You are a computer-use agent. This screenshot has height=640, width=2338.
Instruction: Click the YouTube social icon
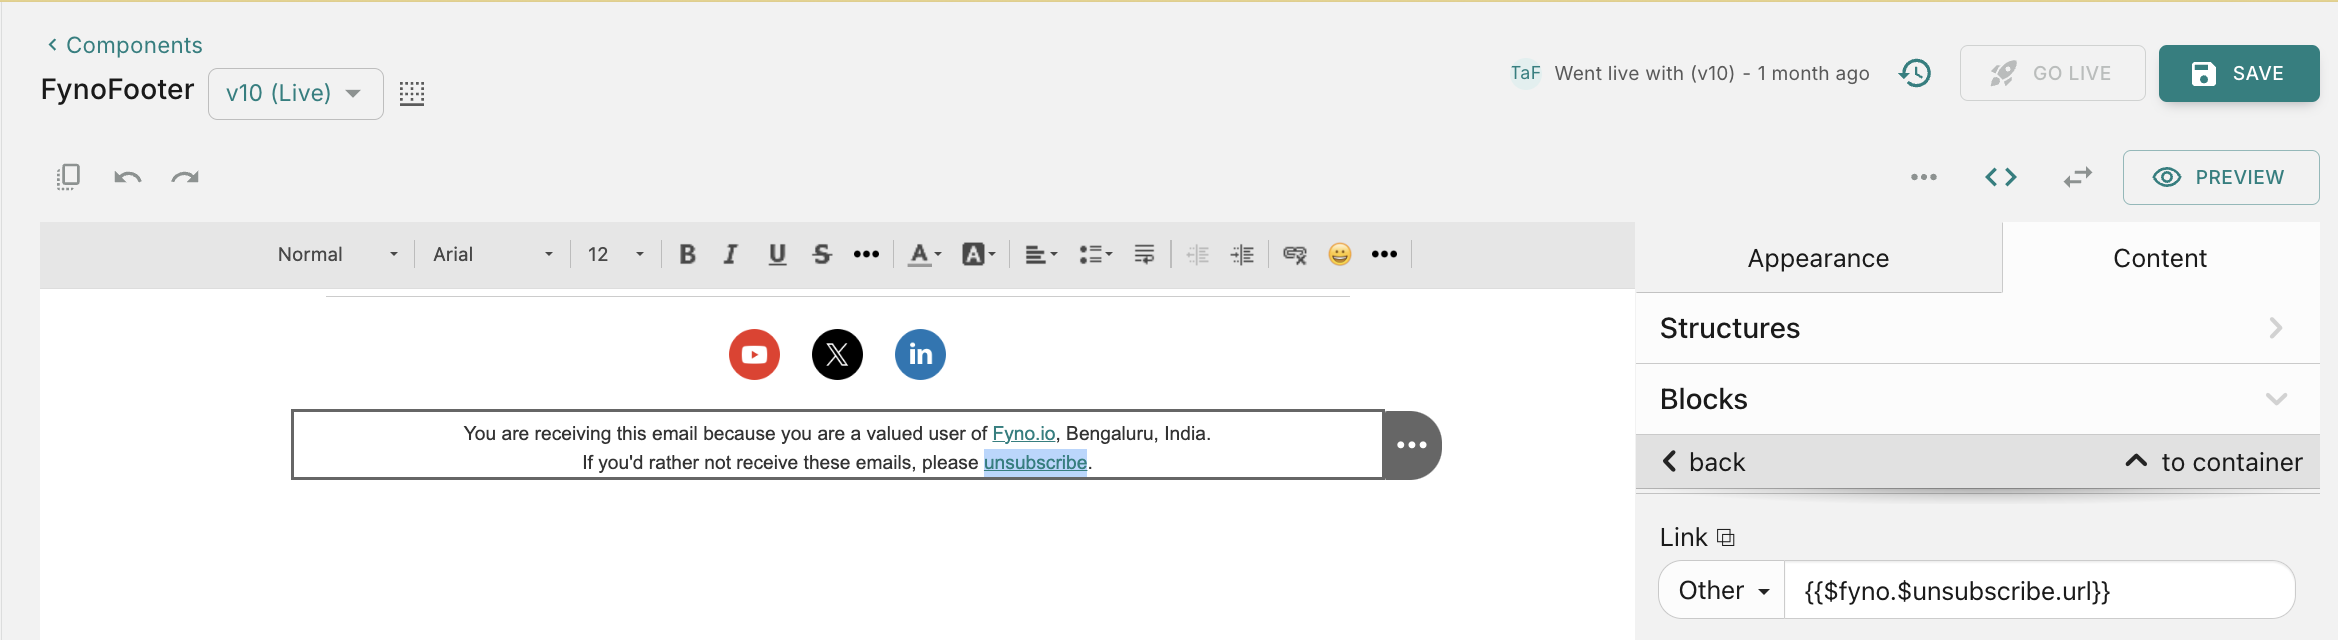click(754, 354)
